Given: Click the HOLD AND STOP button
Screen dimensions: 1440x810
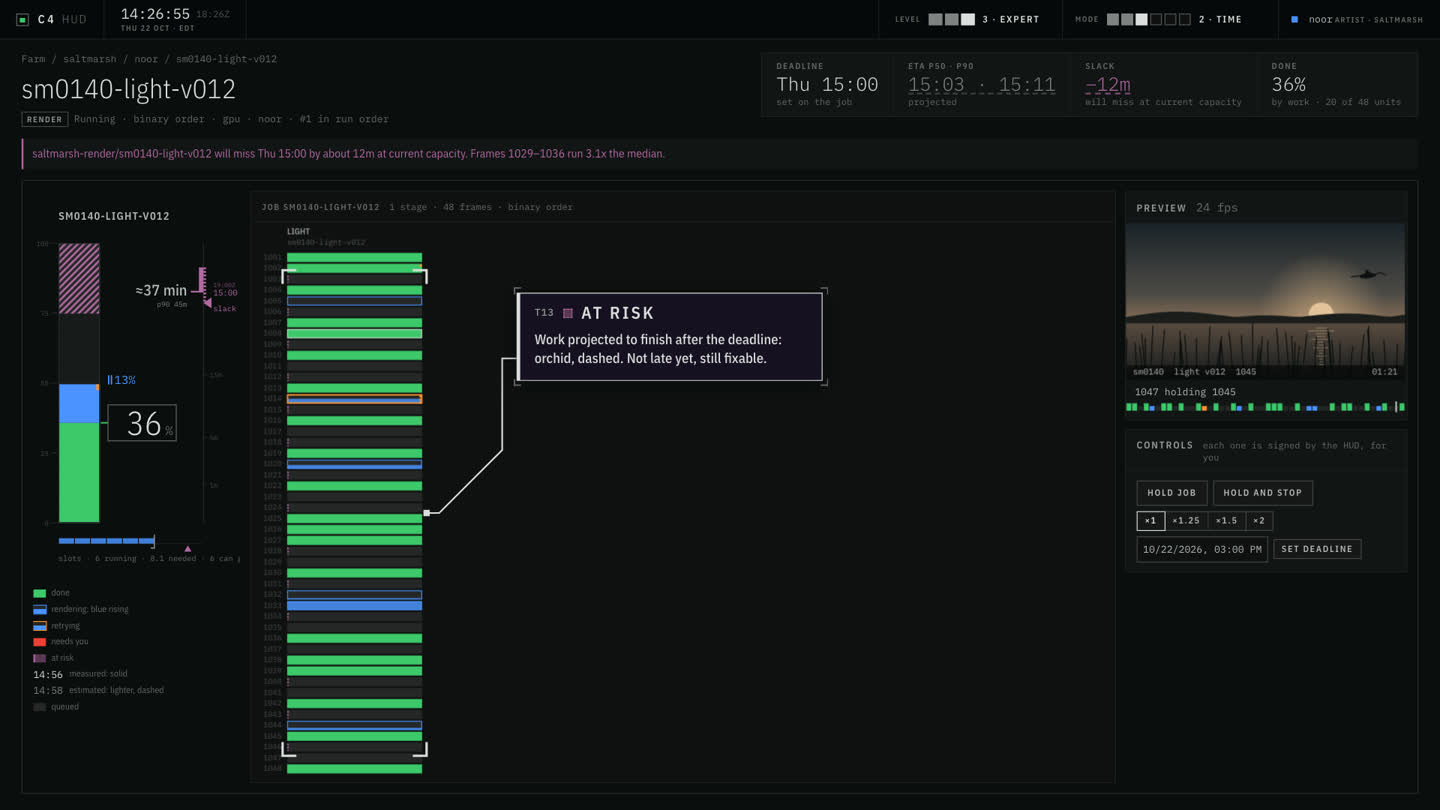Looking at the screenshot, I should point(1262,493).
